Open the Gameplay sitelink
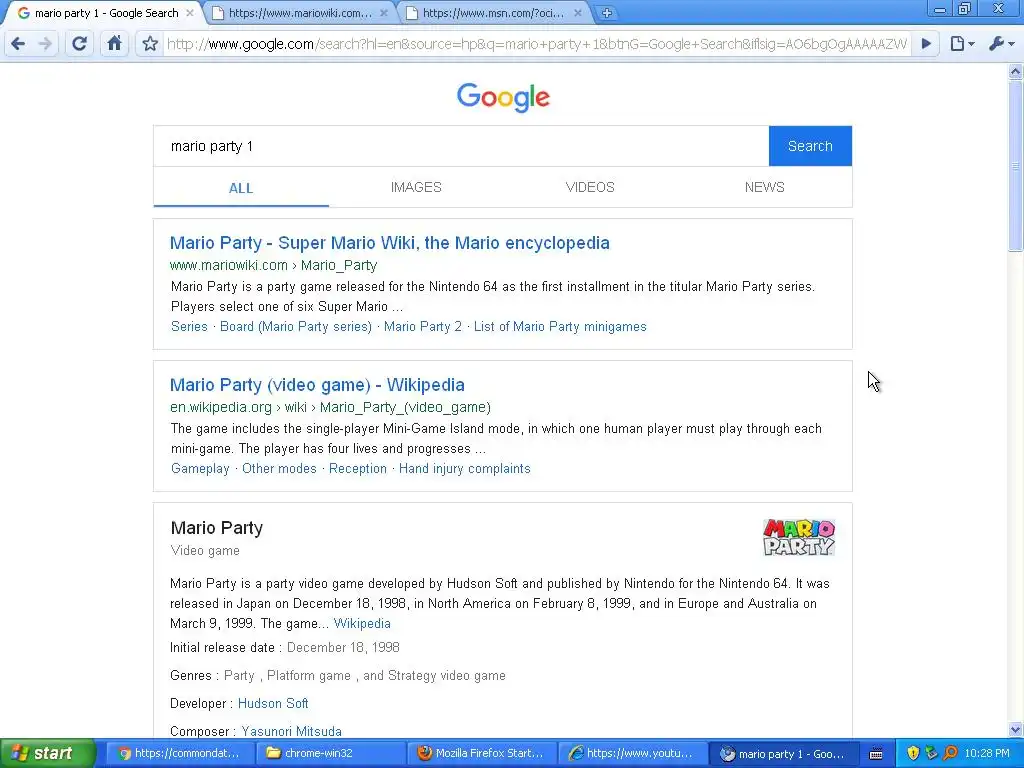The height and width of the screenshot is (768, 1024). click(200, 469)
